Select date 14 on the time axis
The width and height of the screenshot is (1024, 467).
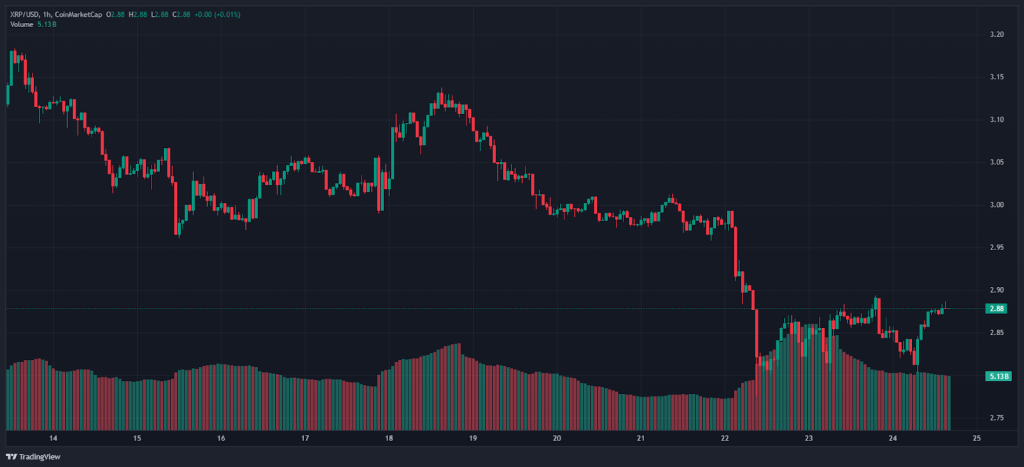click(53, 438)
